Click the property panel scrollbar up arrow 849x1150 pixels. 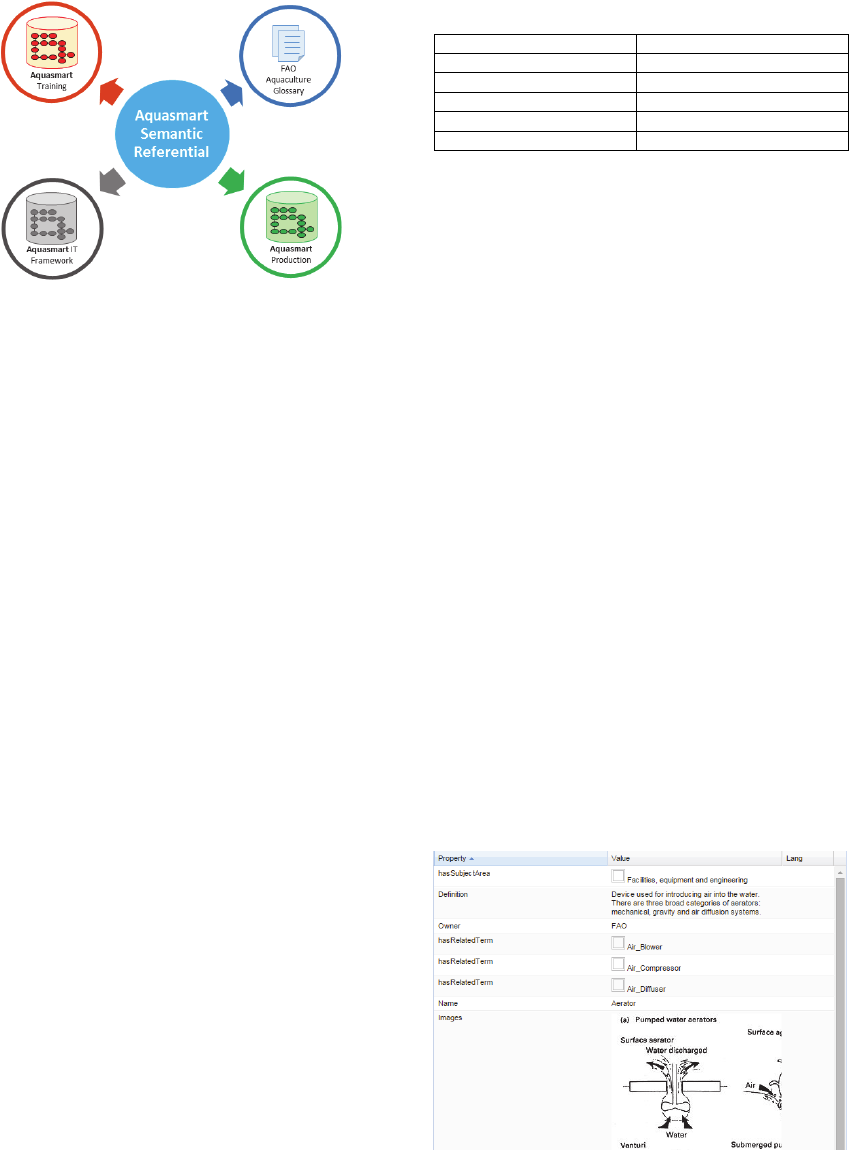840,871
